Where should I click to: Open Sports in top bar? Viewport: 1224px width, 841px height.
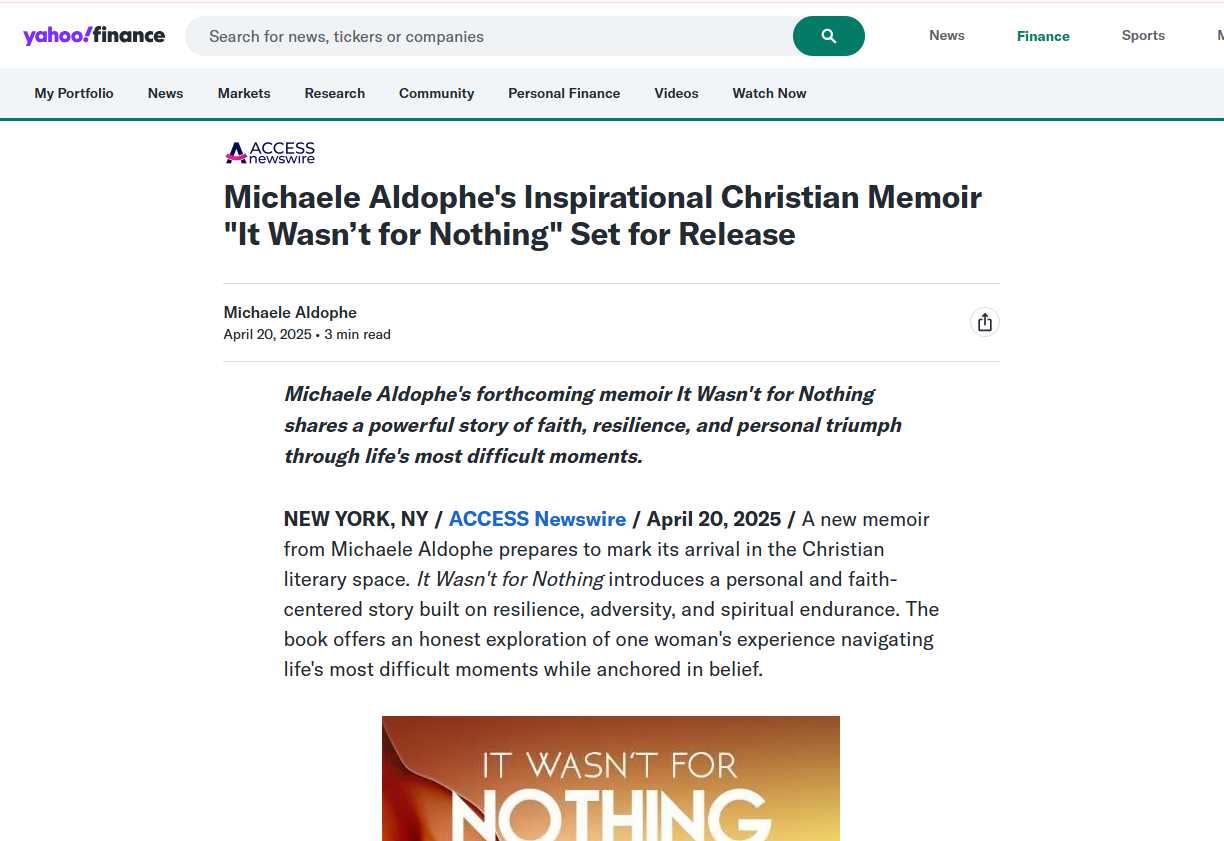(x=1142, y=35)
